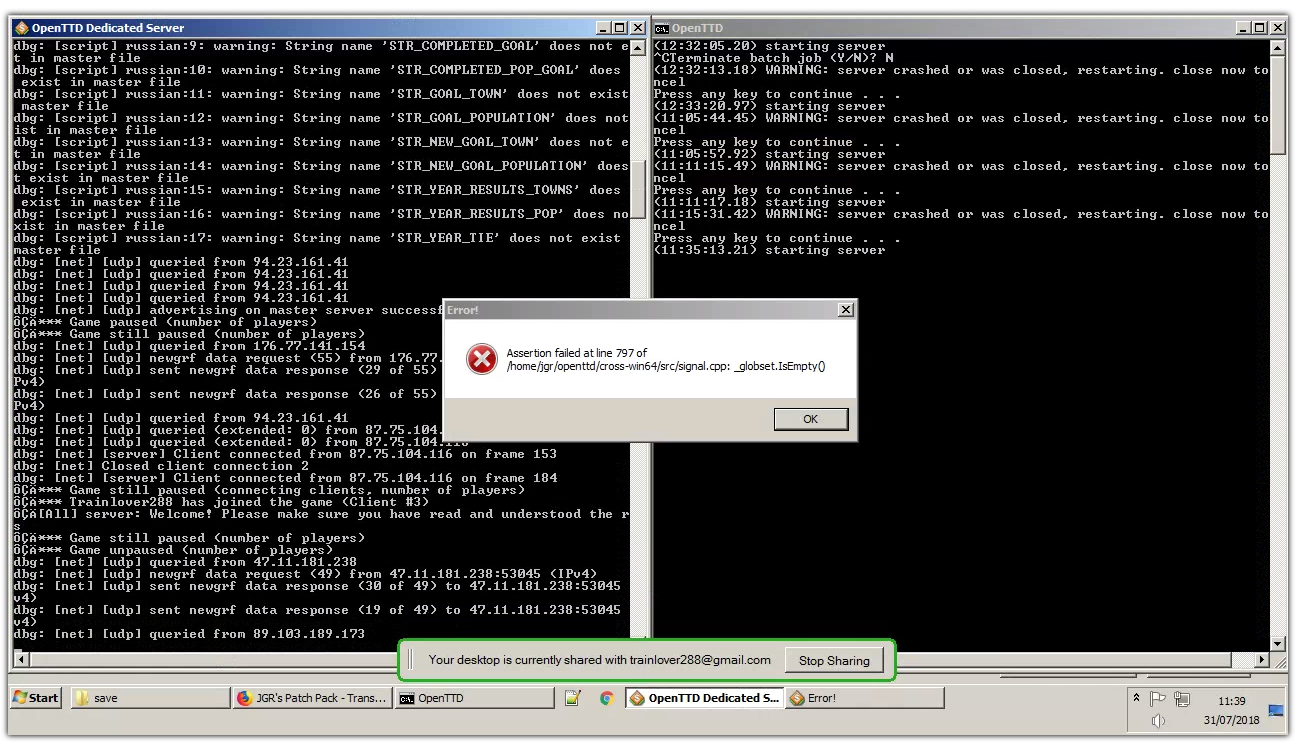1302x746 pixels.
Task: Click the scroll-up arrow in OpenTTD console window
Action: [x=1278, y=47]
